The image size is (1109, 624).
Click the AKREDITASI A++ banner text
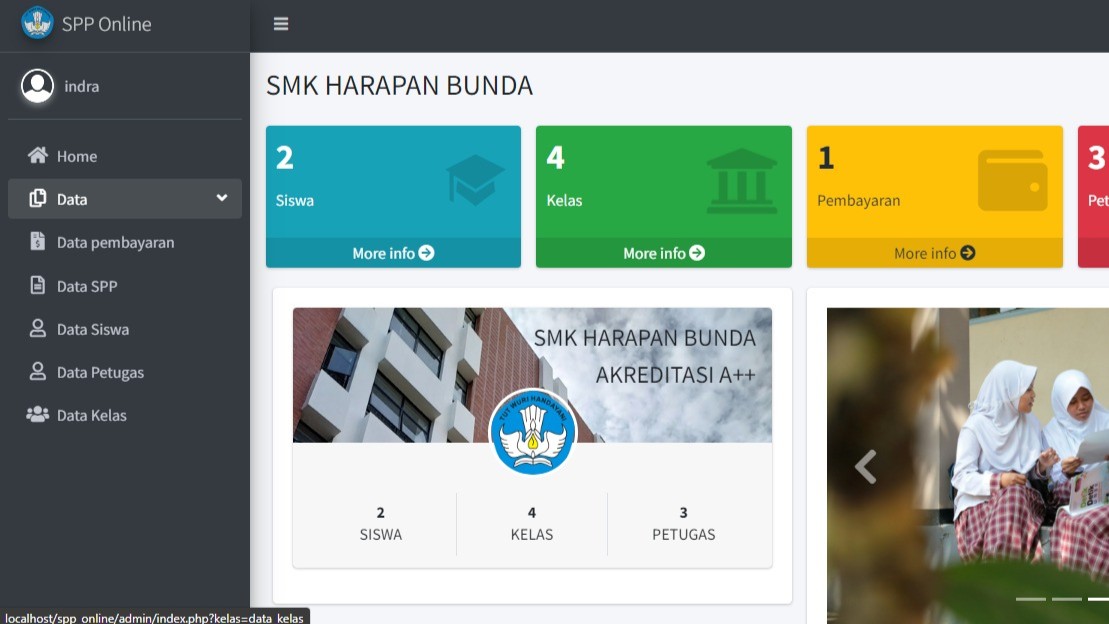tap(675, 375)
